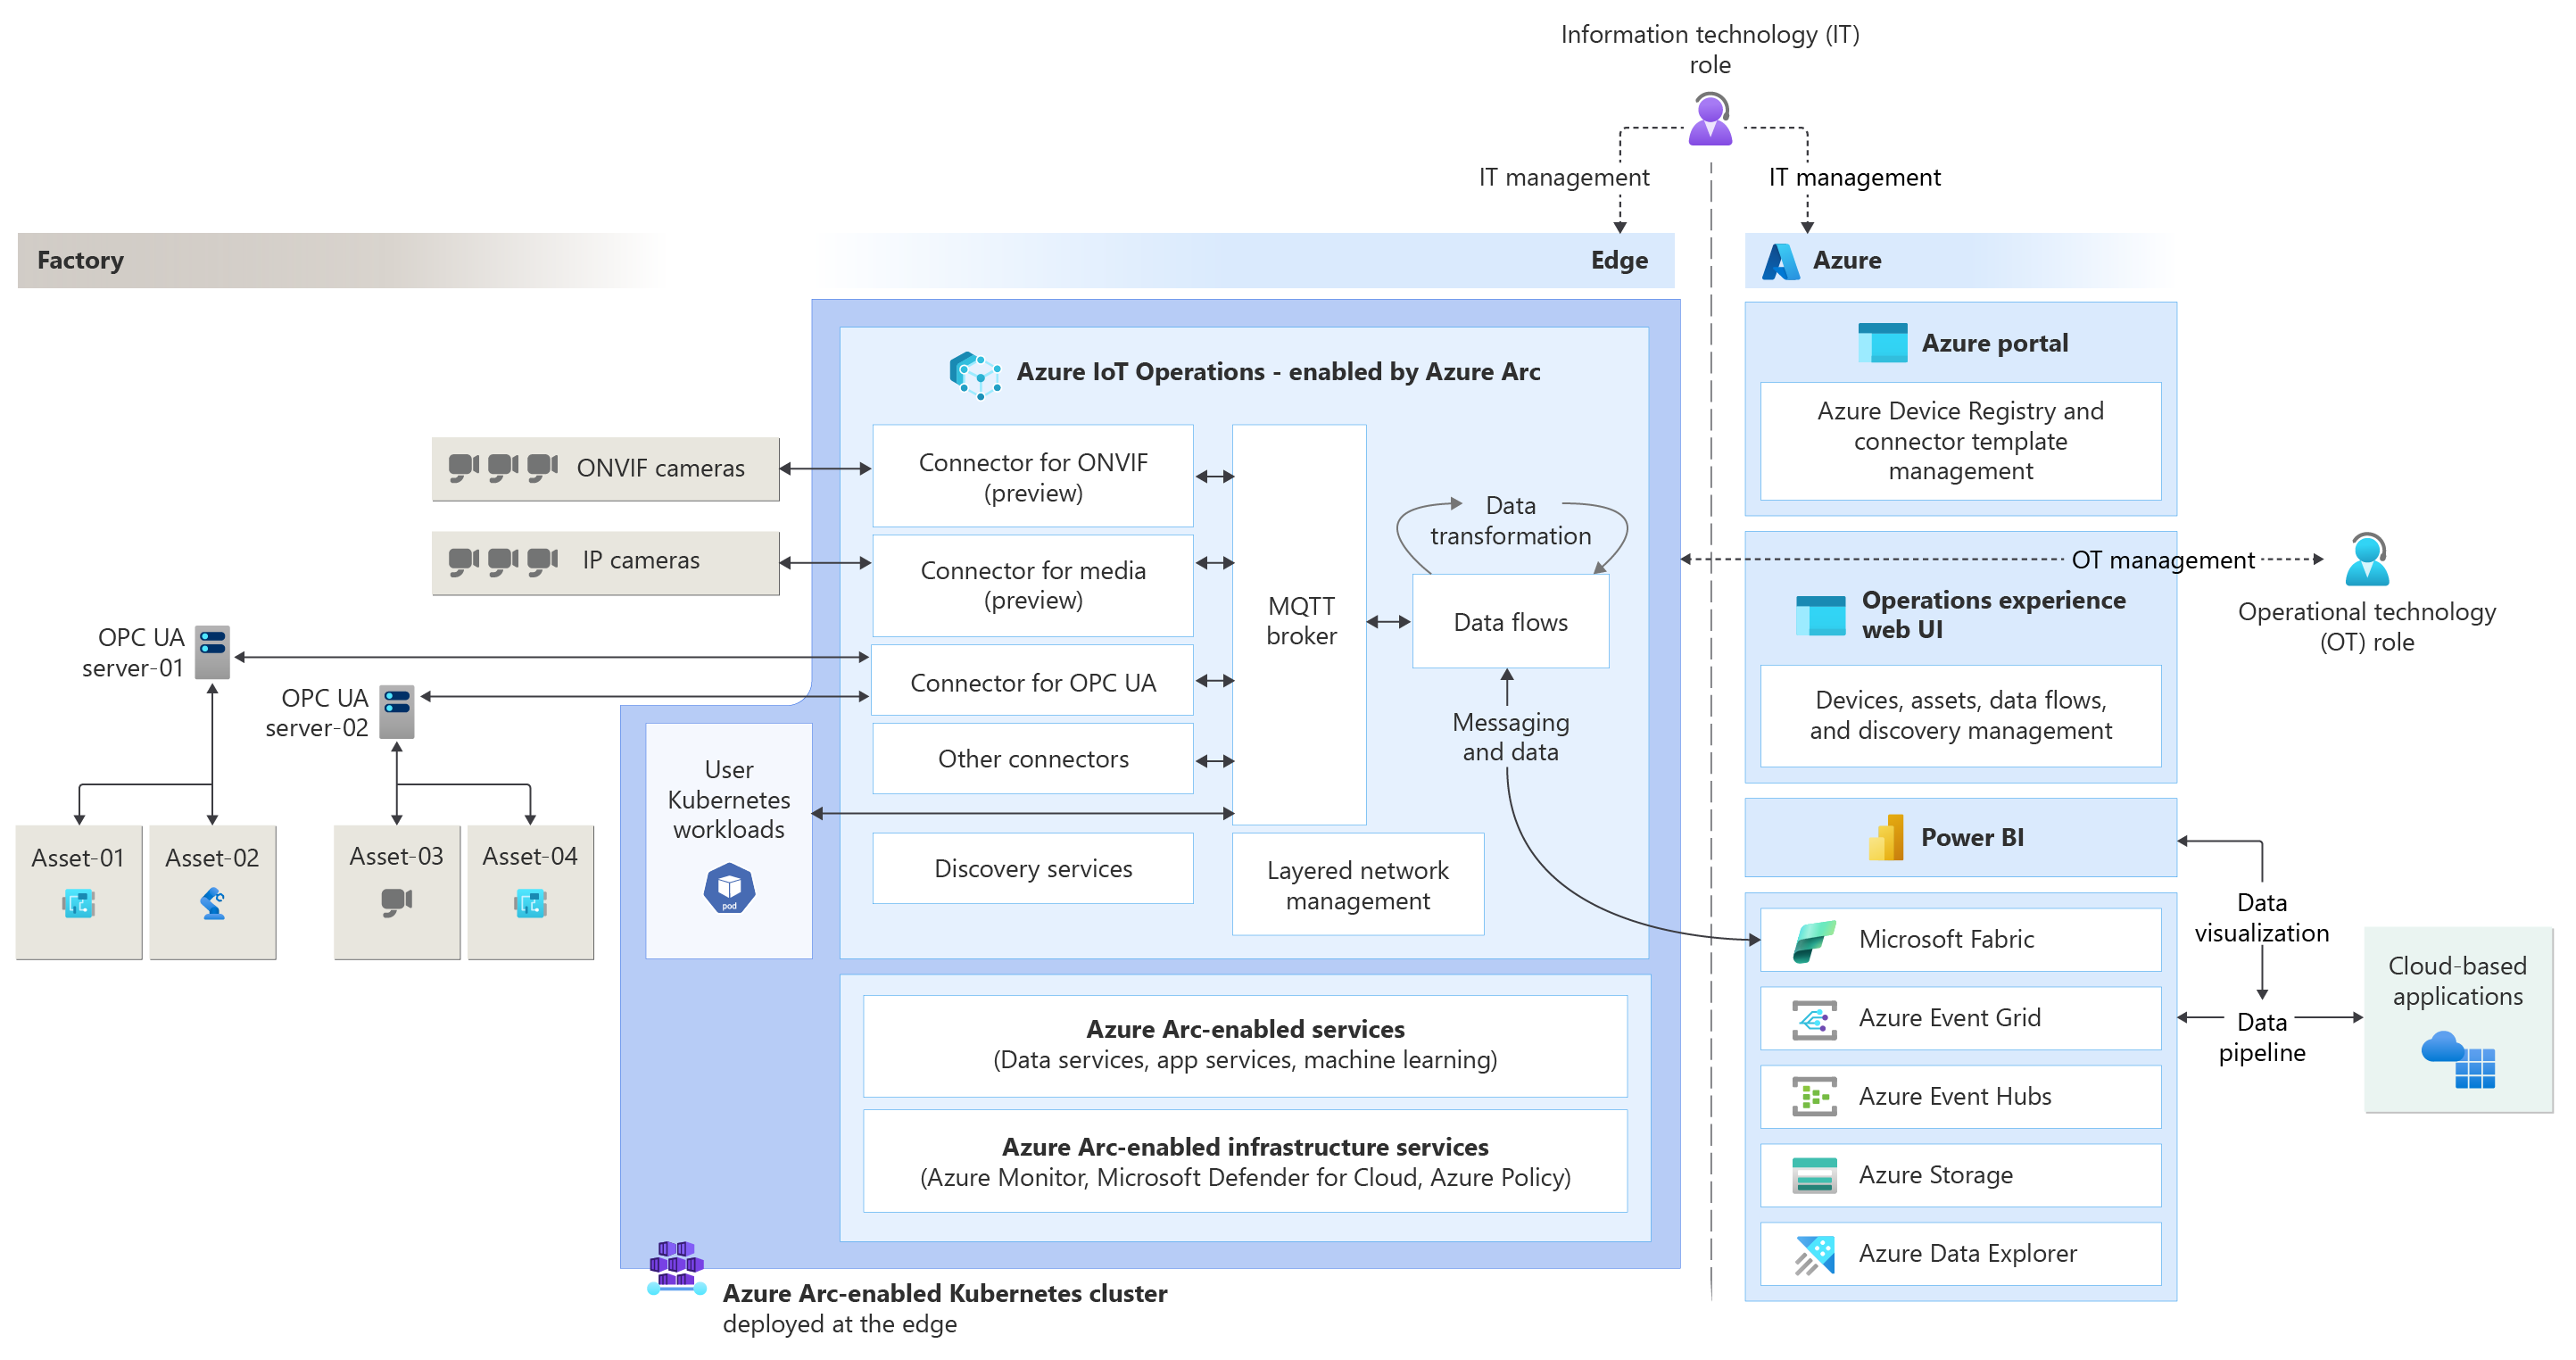Click the Connector for OPC UA box
2576x1360 pixels.
(x=1032, y=682)
